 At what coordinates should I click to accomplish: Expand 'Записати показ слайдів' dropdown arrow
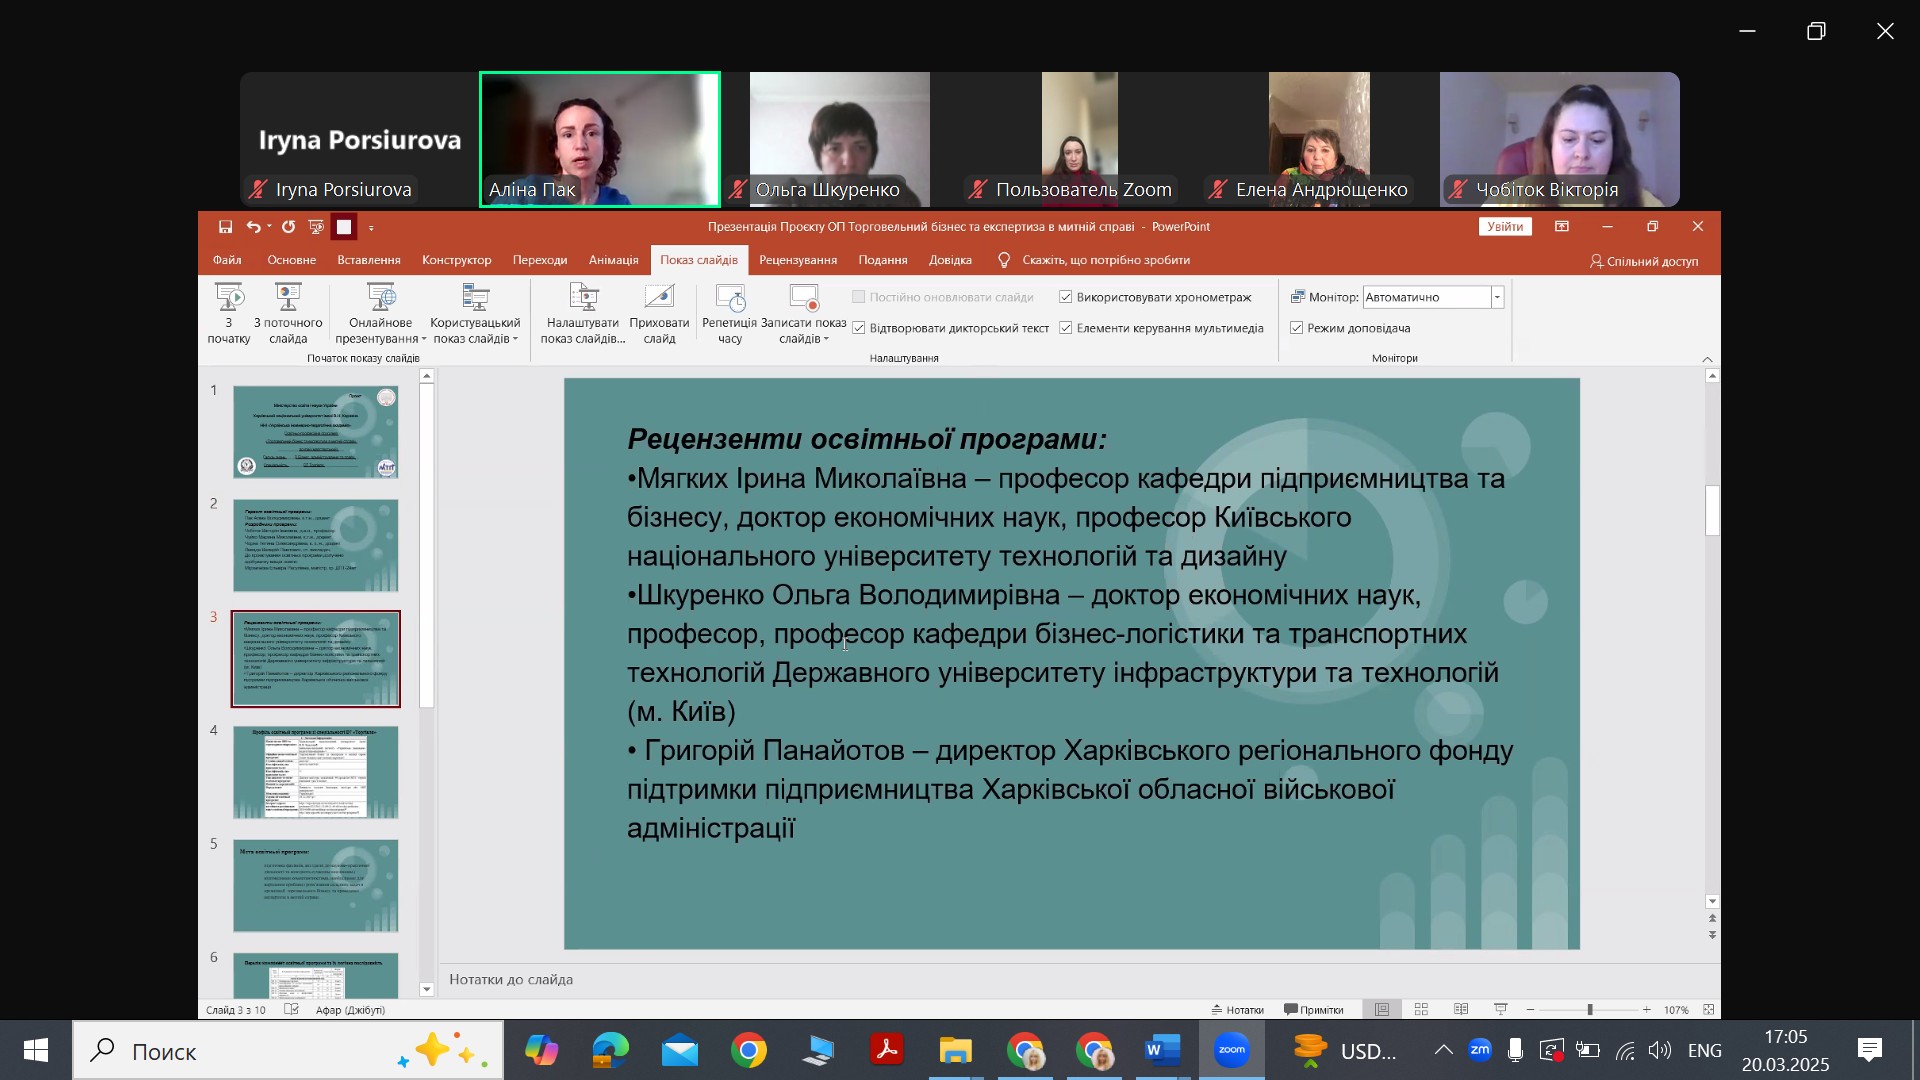click(x=826, y=339)
